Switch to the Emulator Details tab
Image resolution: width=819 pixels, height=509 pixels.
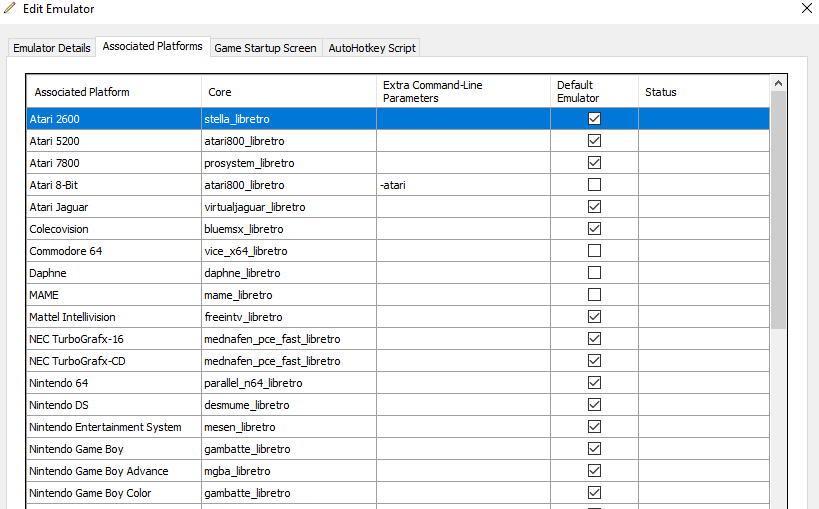tap(52, 48)
